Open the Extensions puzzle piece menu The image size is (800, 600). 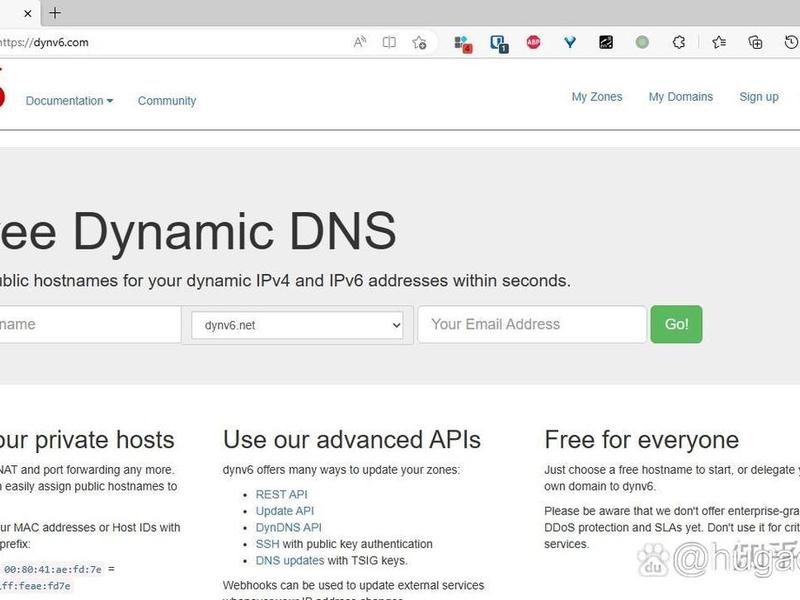click(x=678, y=42)
